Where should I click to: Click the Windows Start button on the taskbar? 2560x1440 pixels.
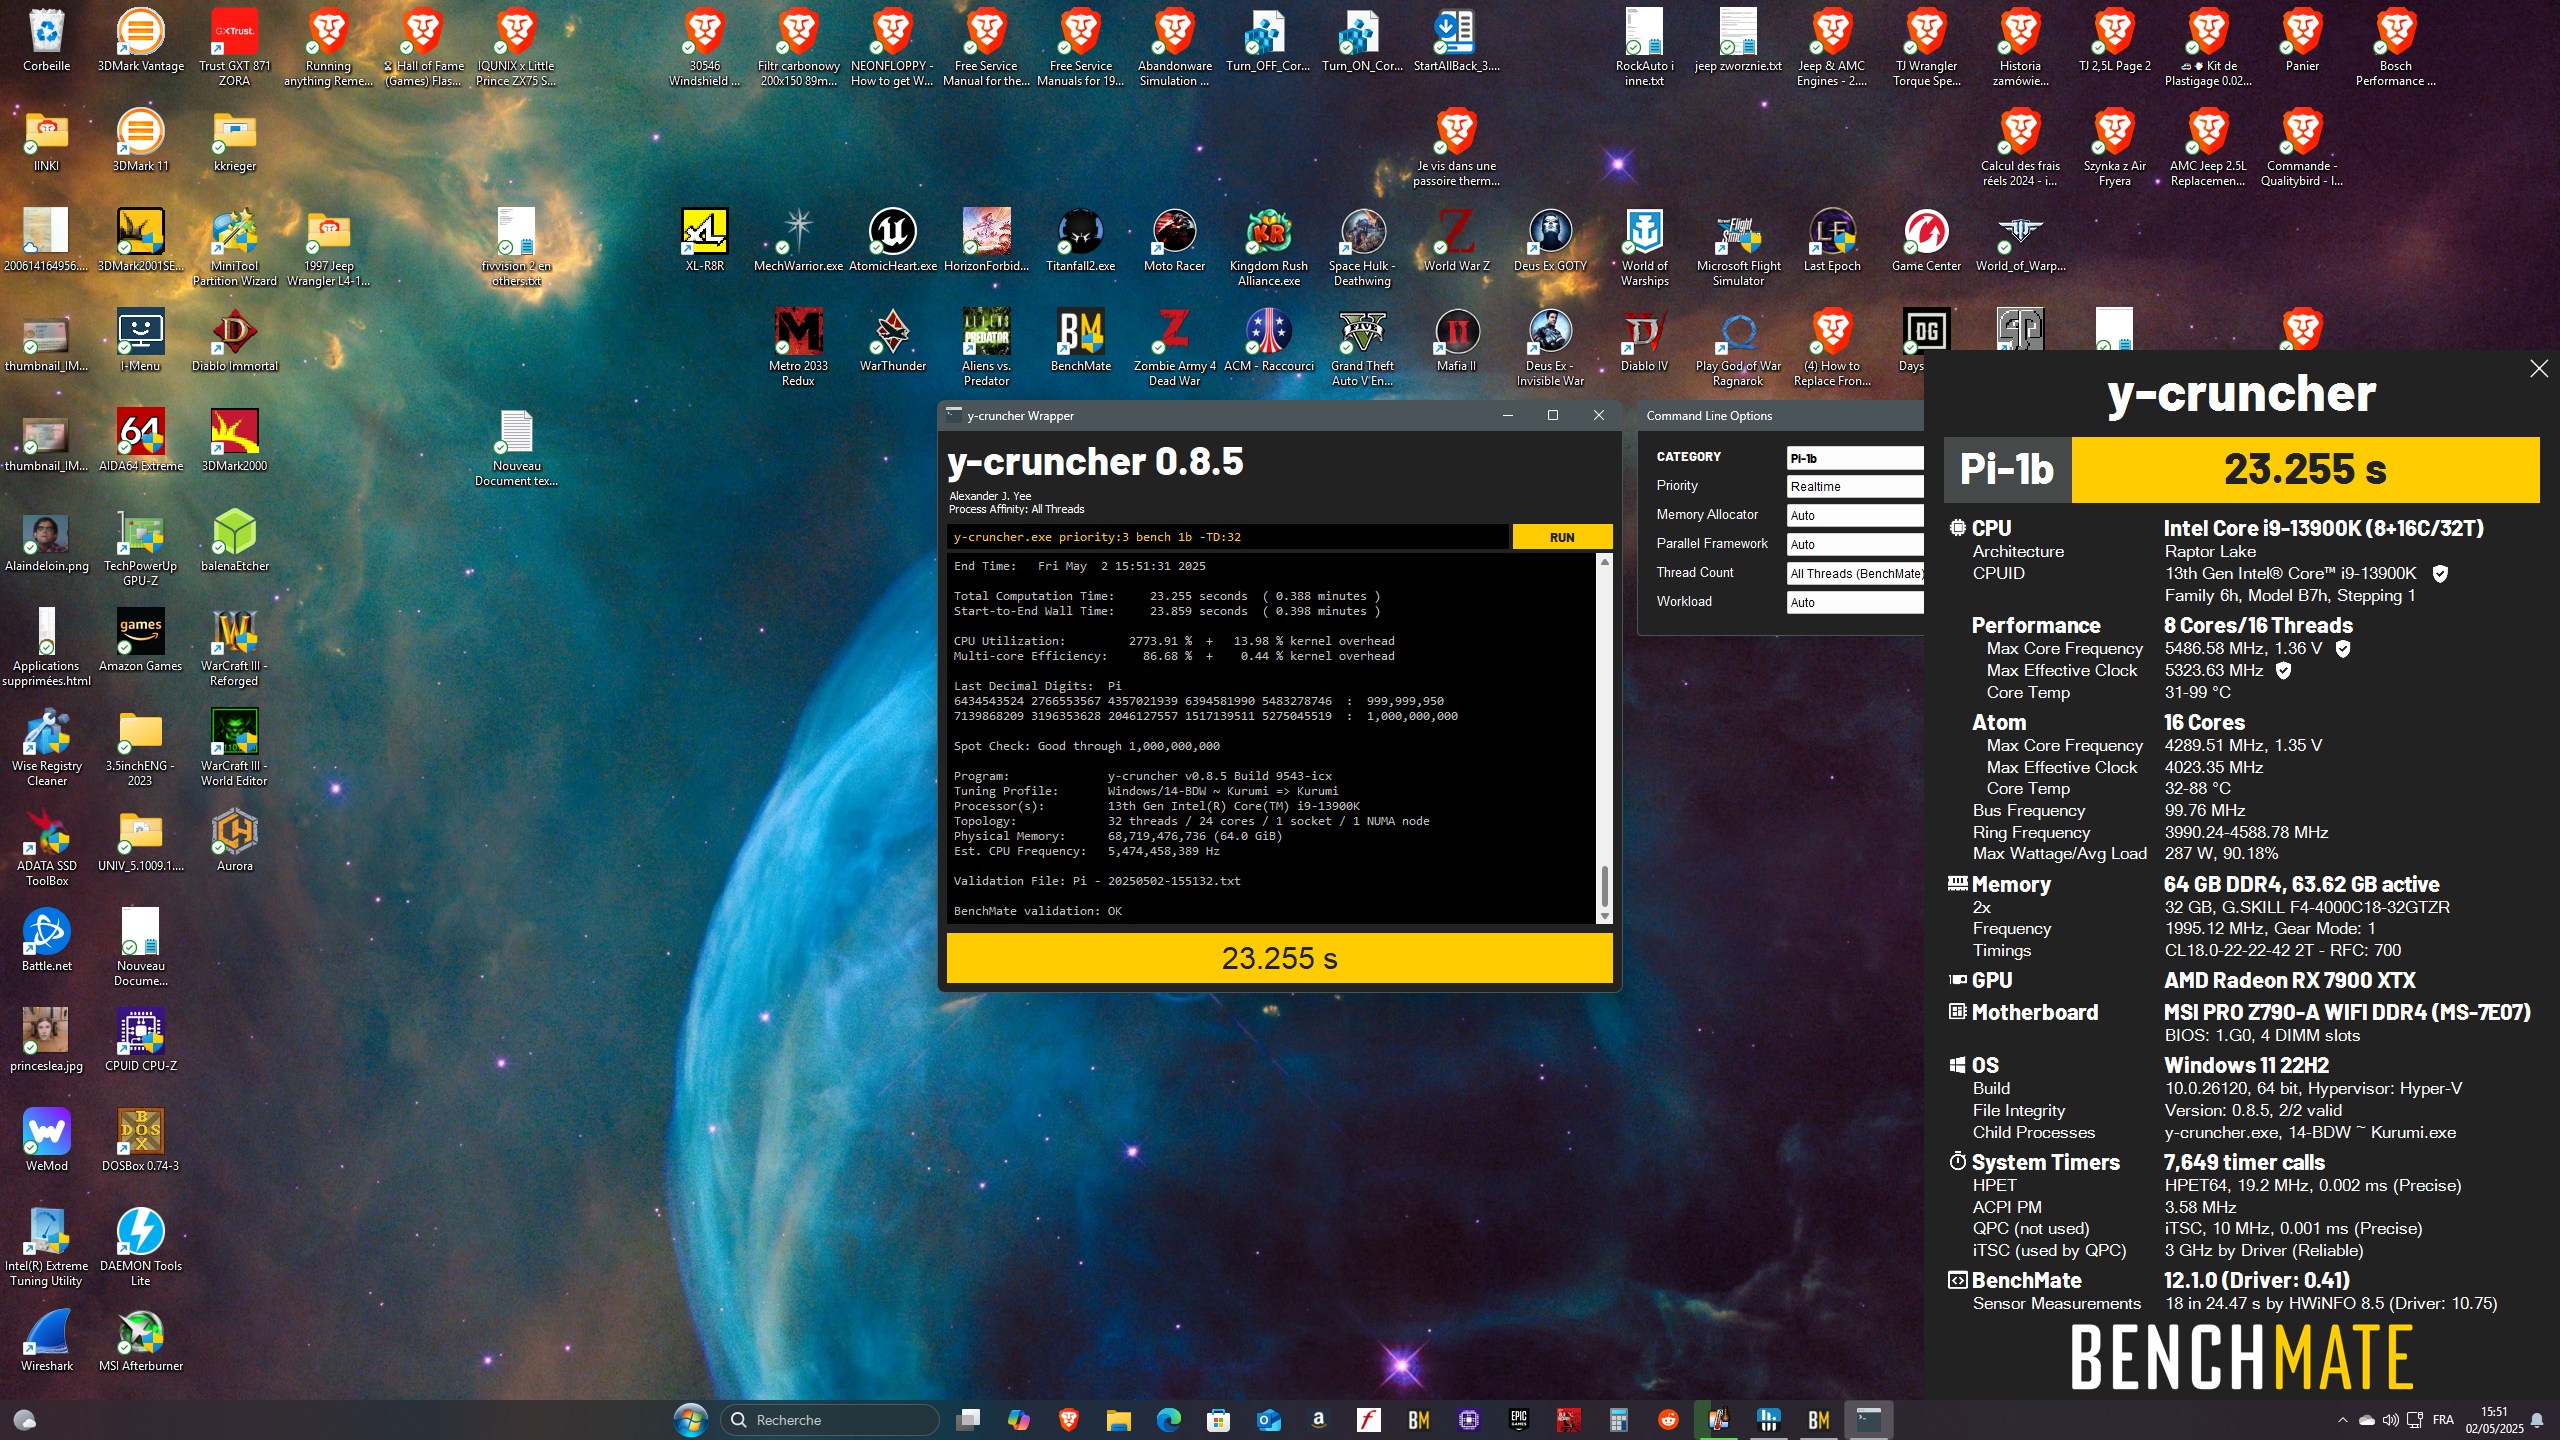coord(690,1420)
